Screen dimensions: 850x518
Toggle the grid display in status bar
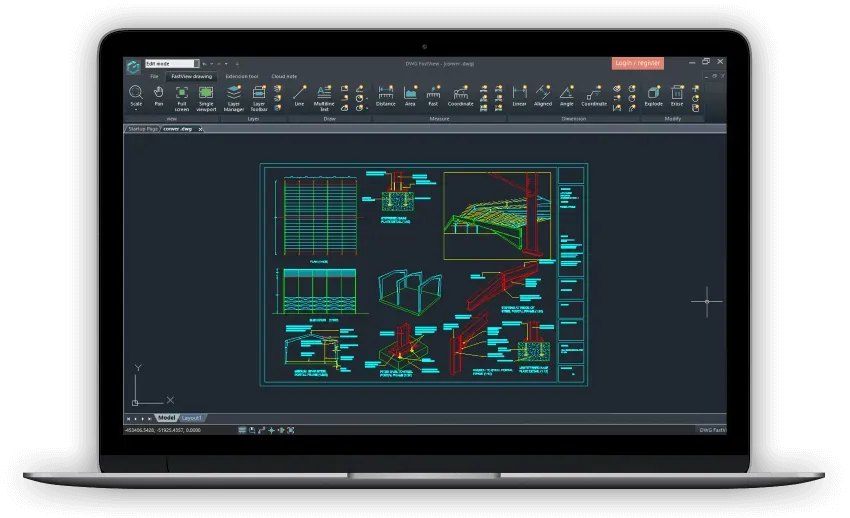pos(242,430)
